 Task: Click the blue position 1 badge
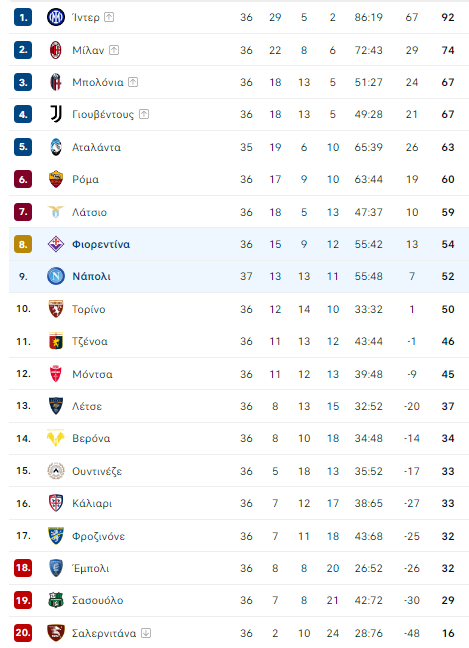[23, 17]
